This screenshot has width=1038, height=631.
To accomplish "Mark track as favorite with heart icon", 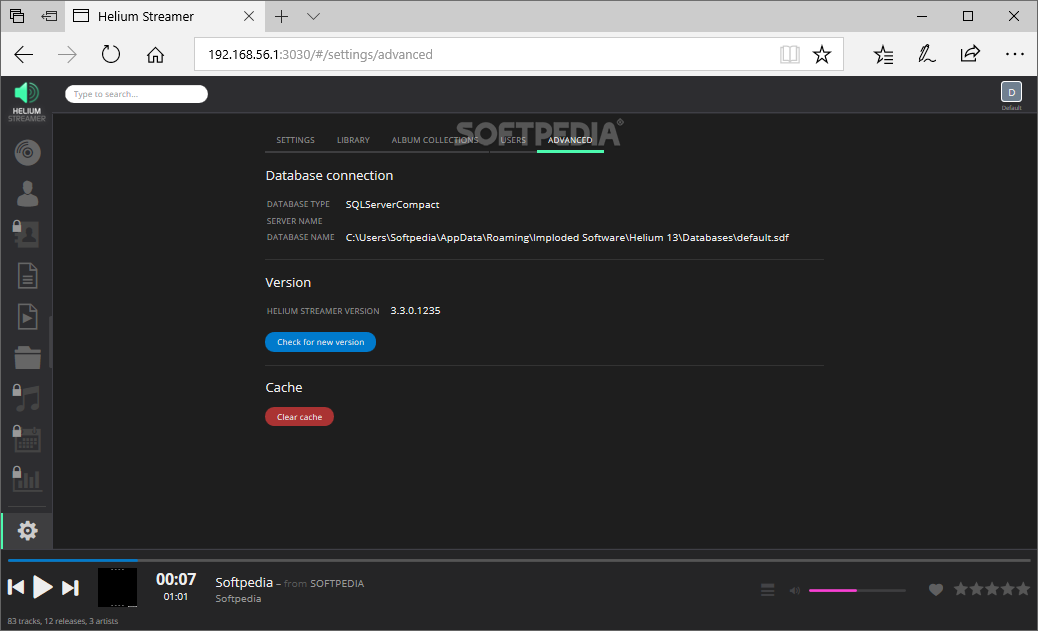I will tap(935, 589).
